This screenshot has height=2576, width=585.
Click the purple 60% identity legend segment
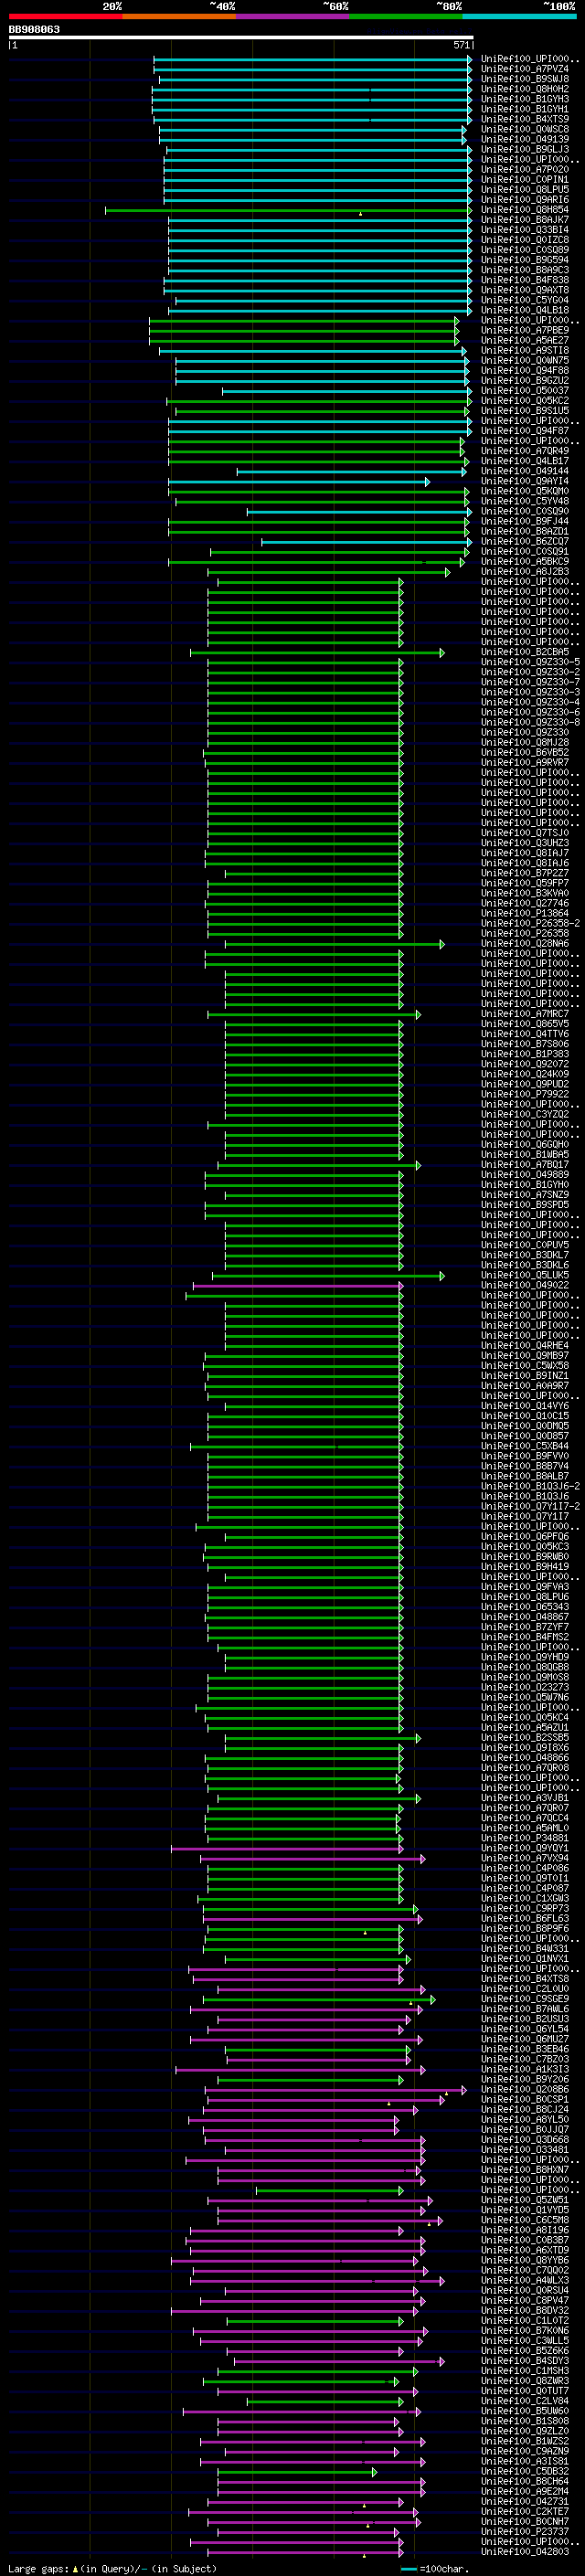(x=292, y=16)
